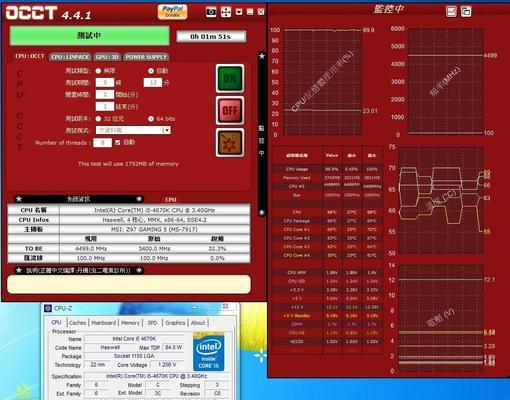
Task: Click the voltage graph showing 12.1
Action: [x=441, y=318]
